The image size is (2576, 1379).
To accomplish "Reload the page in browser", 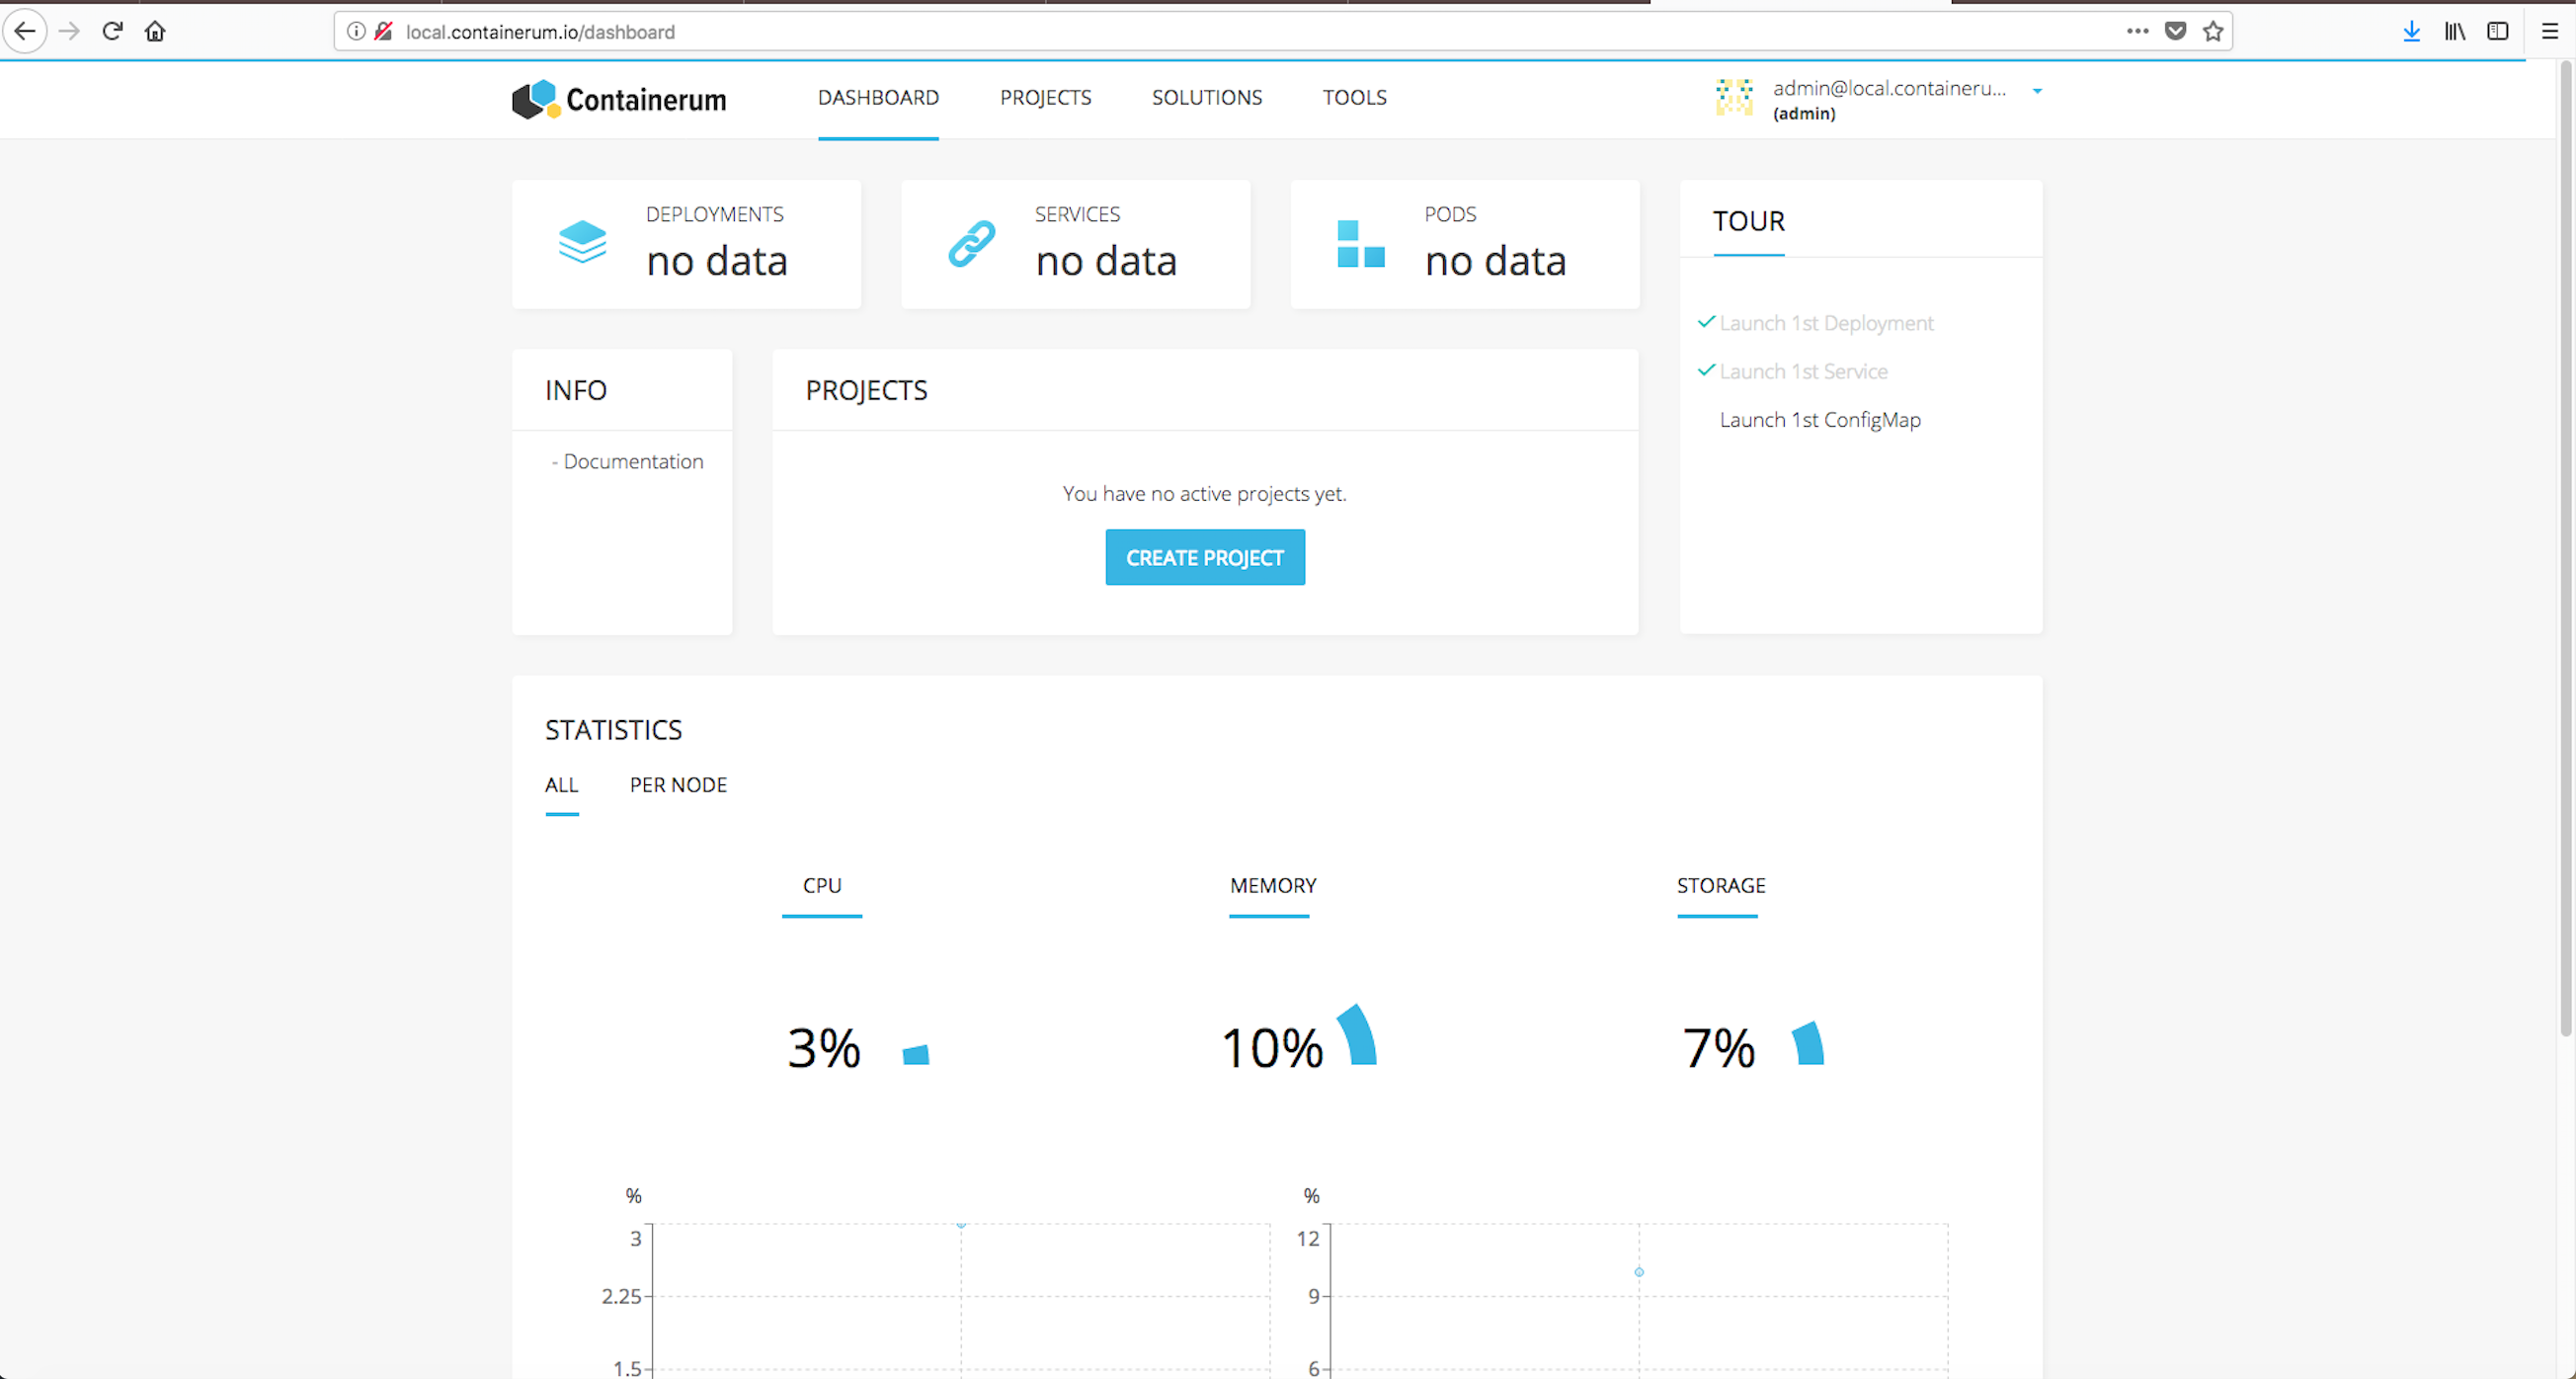I will tap(112, 31).
